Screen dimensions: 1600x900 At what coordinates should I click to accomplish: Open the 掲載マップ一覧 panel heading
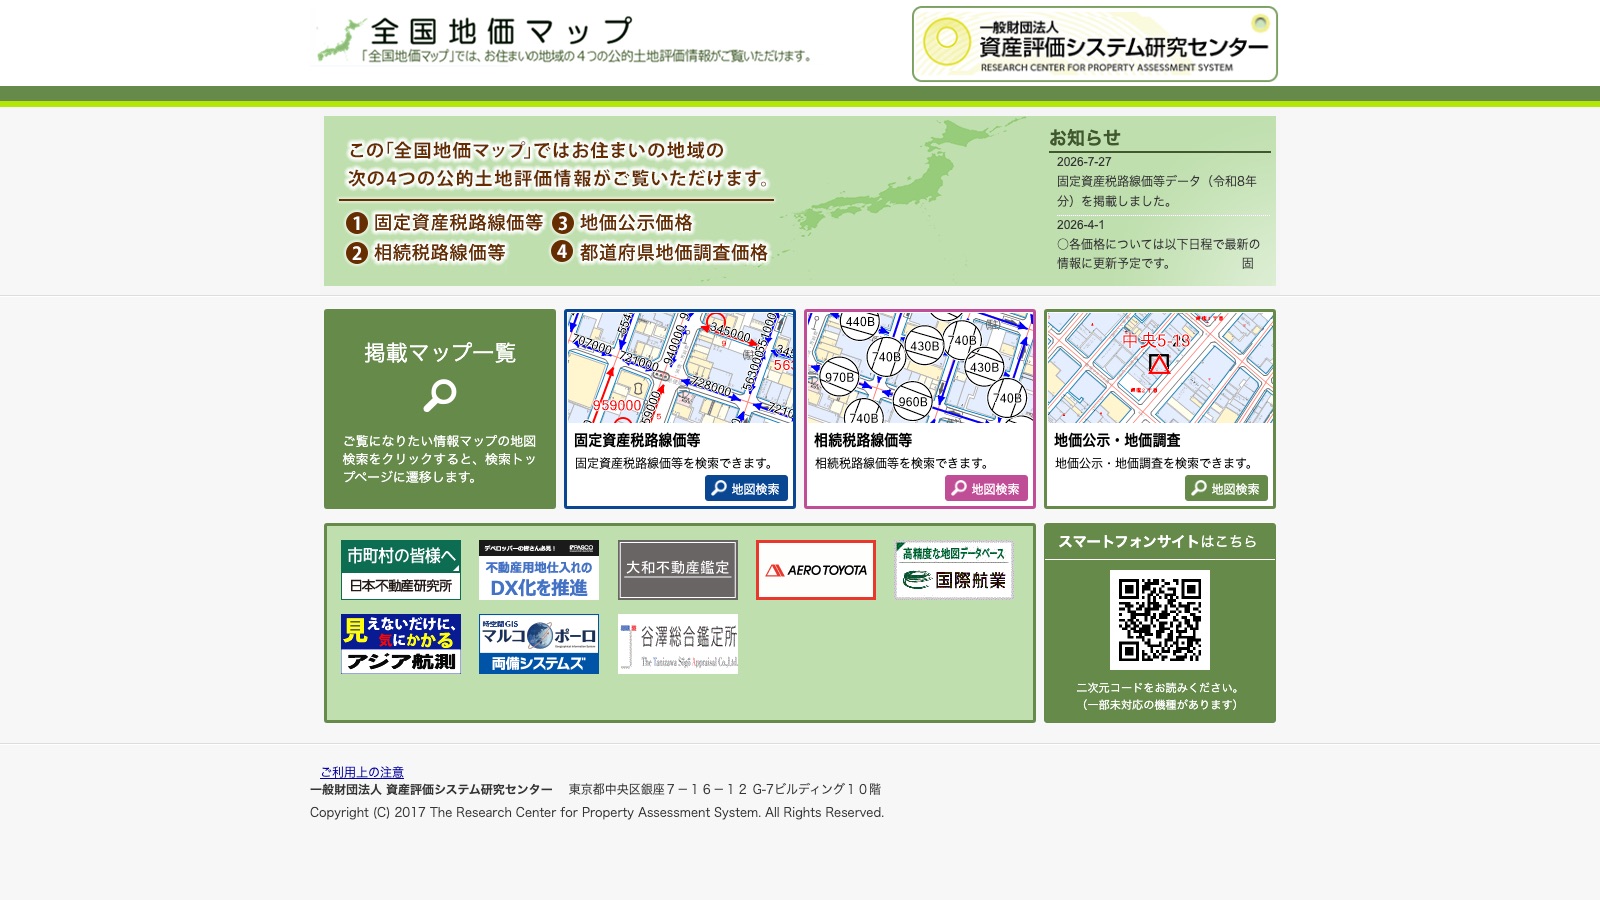tap(440, 353)
